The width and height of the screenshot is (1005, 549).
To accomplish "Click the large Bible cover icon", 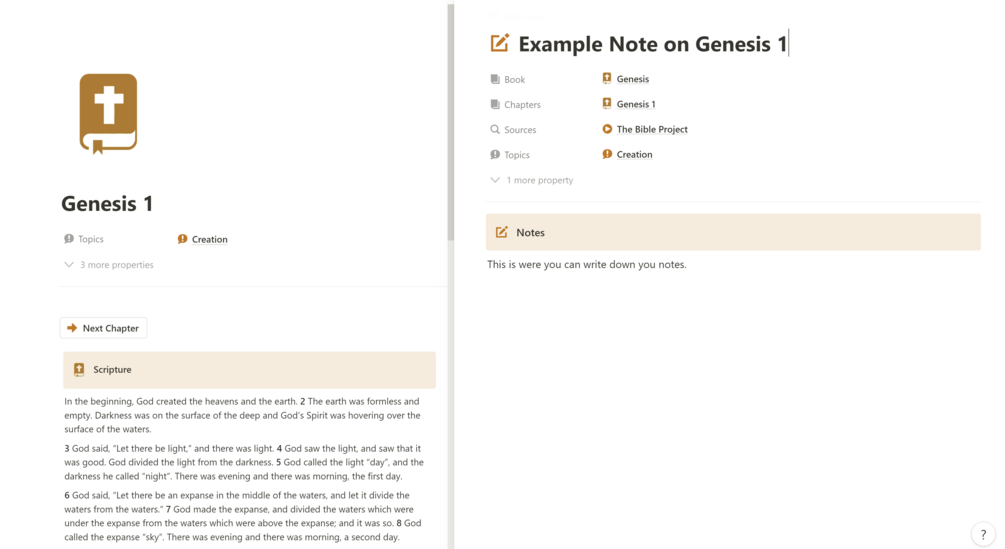I will [108, 113].
